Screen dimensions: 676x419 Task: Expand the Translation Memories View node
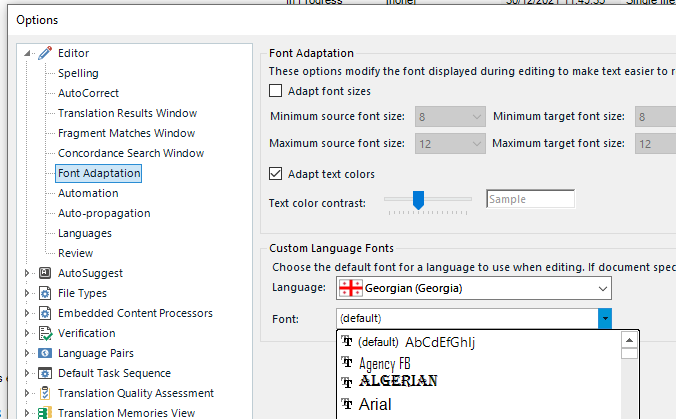(x=27, y=413)
